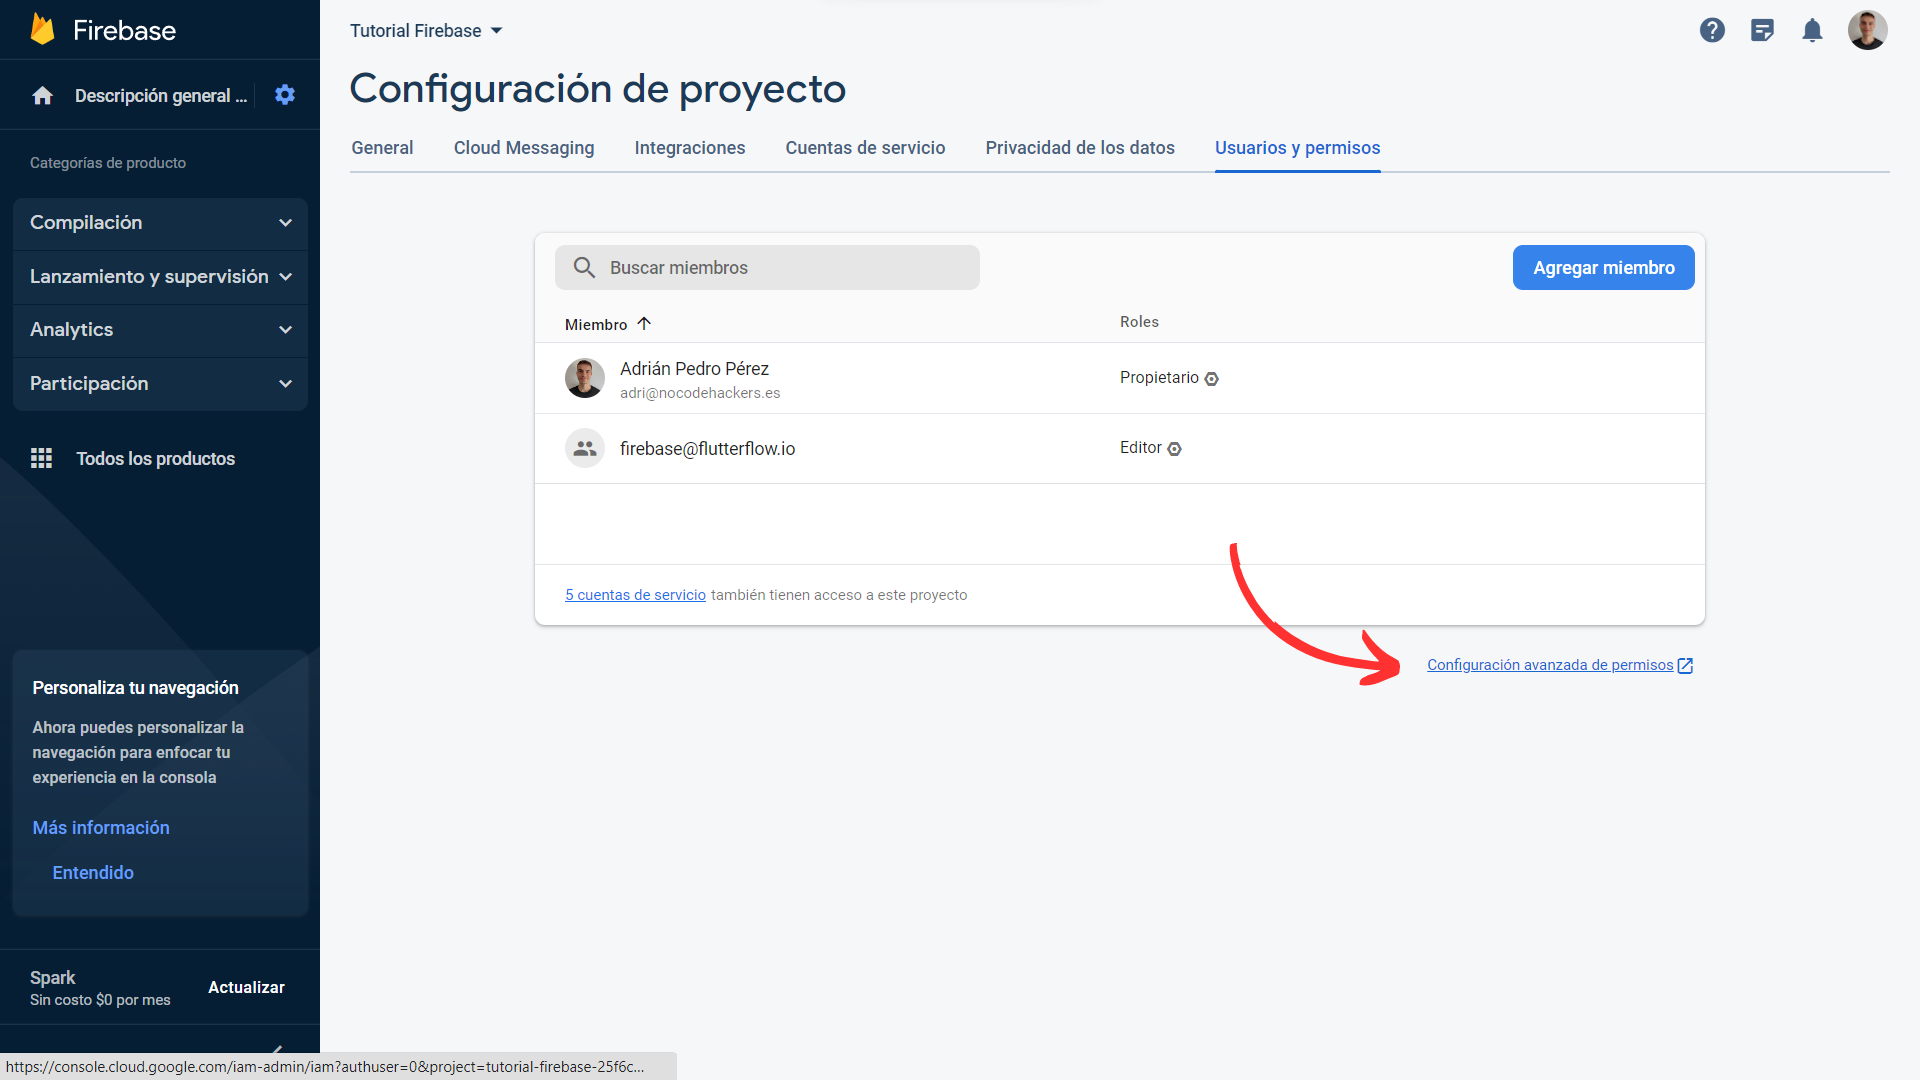Click the Agregar miembro button

pos(1603,267)
